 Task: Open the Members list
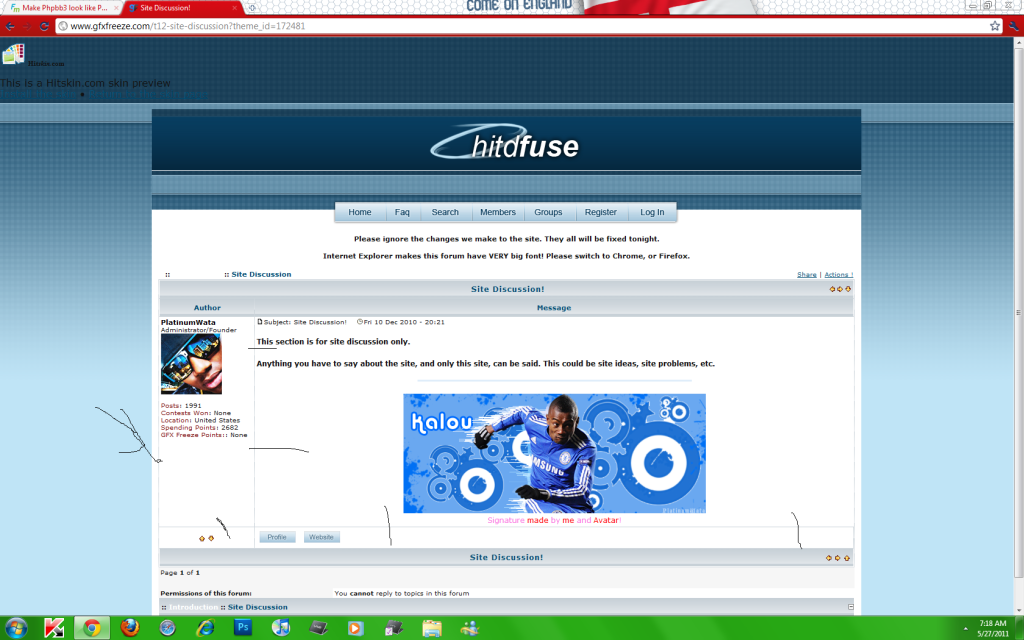[498, 212]
